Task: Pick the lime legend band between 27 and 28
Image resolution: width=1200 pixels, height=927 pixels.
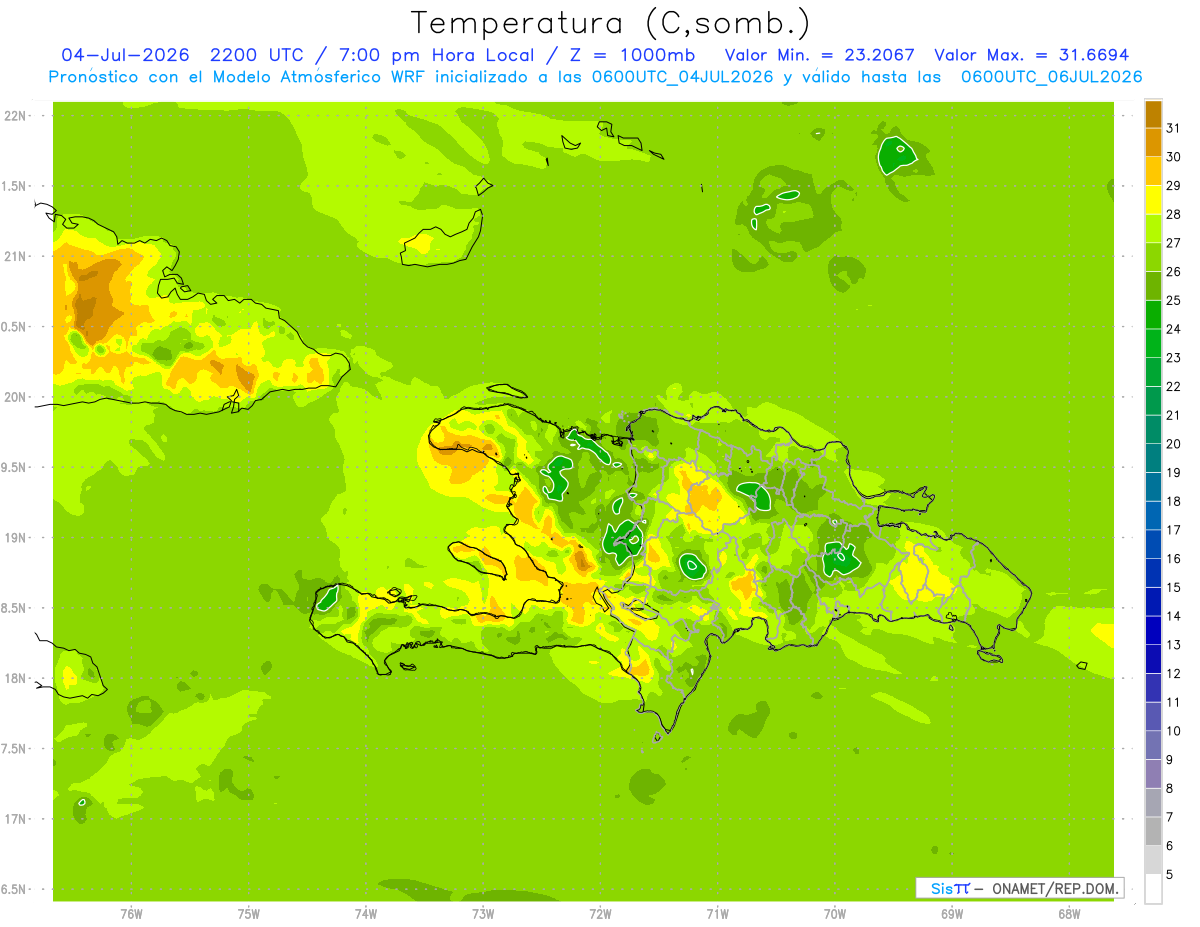Action: point(1153,228)
